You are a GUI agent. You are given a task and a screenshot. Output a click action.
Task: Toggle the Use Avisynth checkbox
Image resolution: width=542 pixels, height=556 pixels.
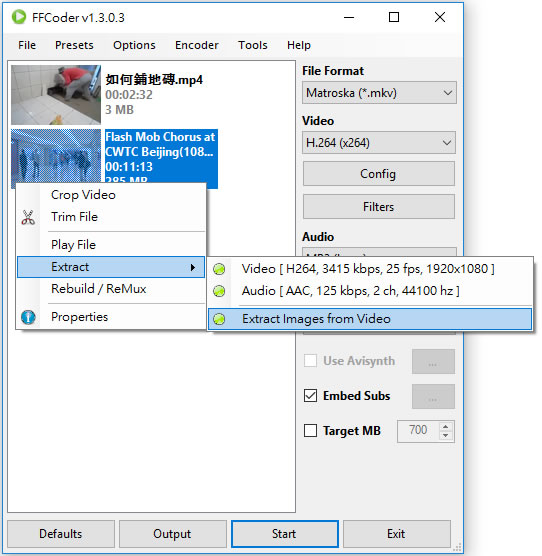[311, 361]
